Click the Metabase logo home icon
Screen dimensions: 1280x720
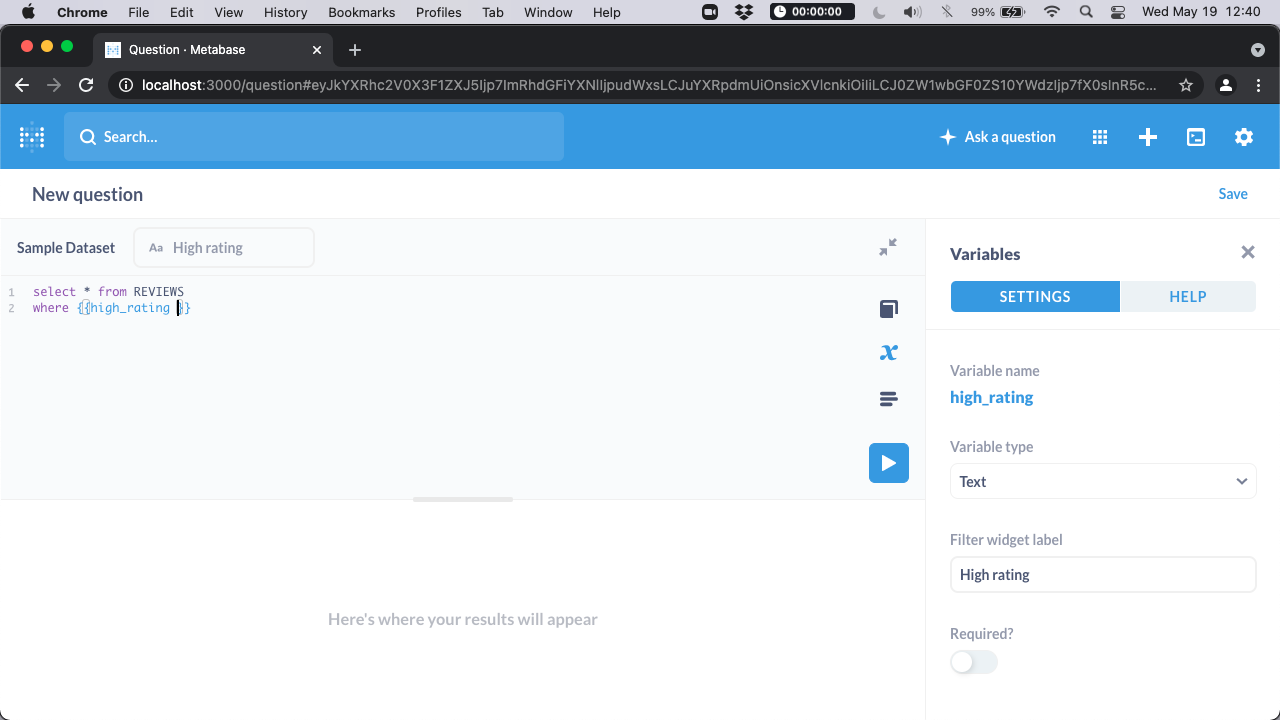(x=32, y=137)
